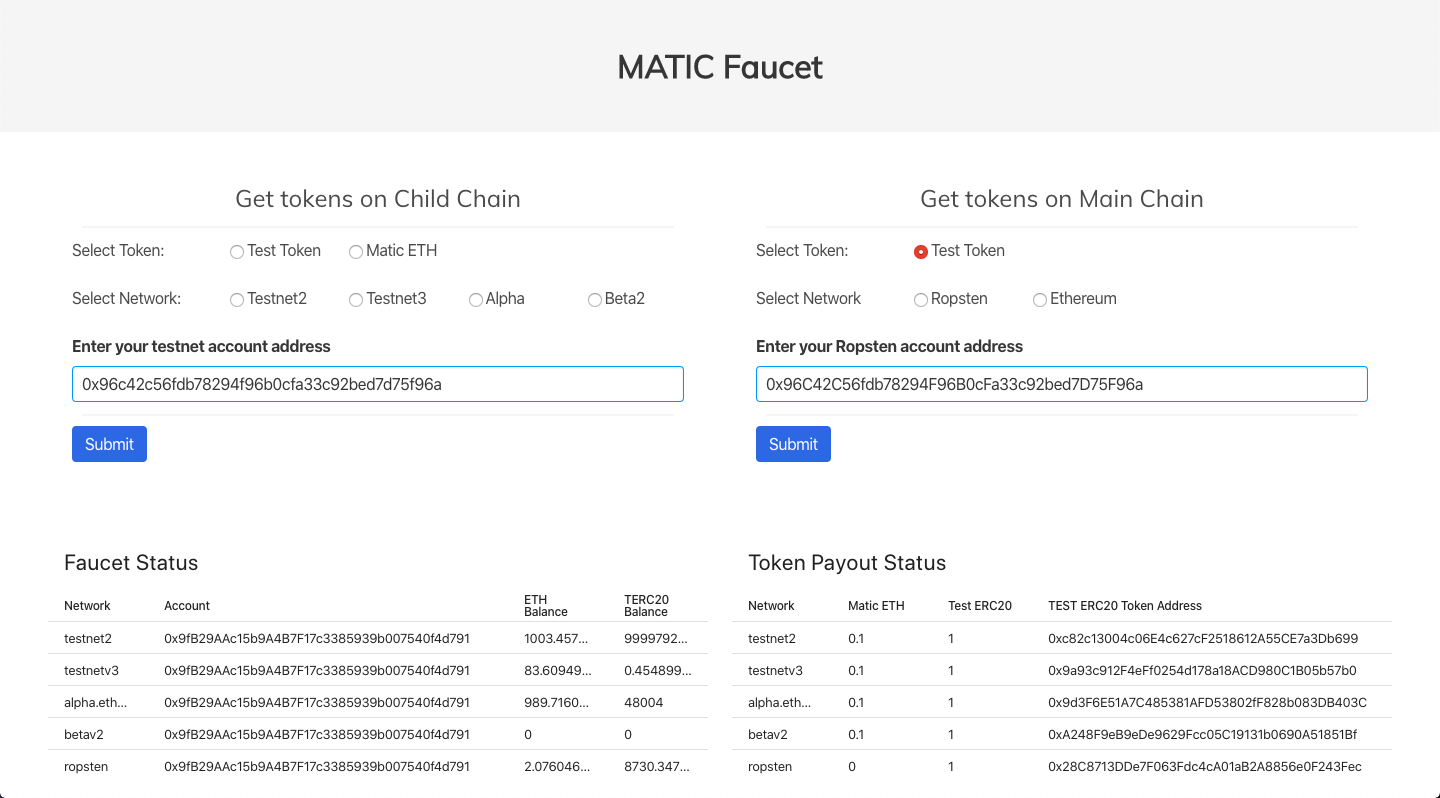This screenshot has width=1440, height=798.
Task: Click ropsten Matic ETH payout value 0
Action: point(852,766)
